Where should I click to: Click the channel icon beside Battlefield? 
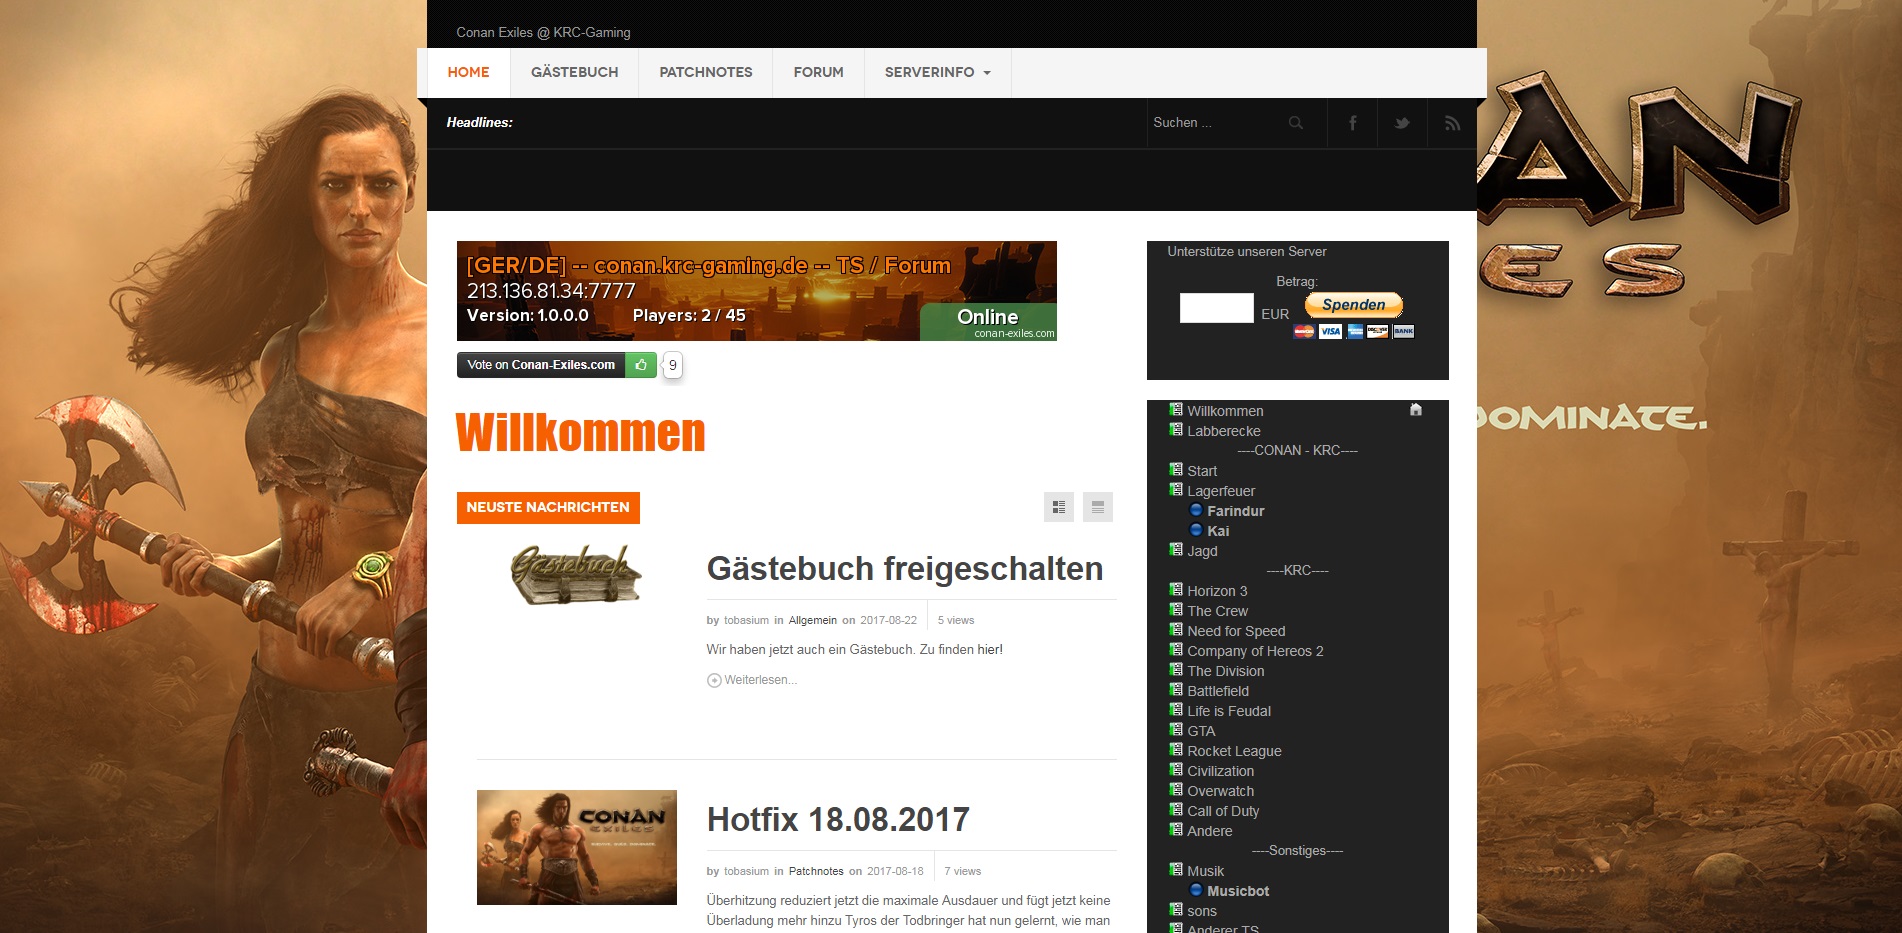click(1176, 690)
